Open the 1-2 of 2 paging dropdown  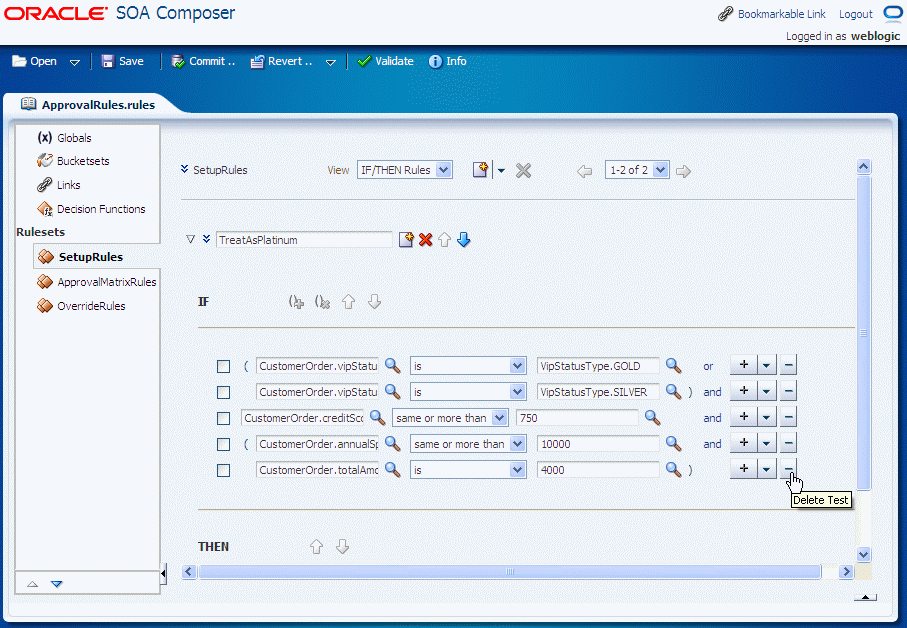tap(637, 170)
